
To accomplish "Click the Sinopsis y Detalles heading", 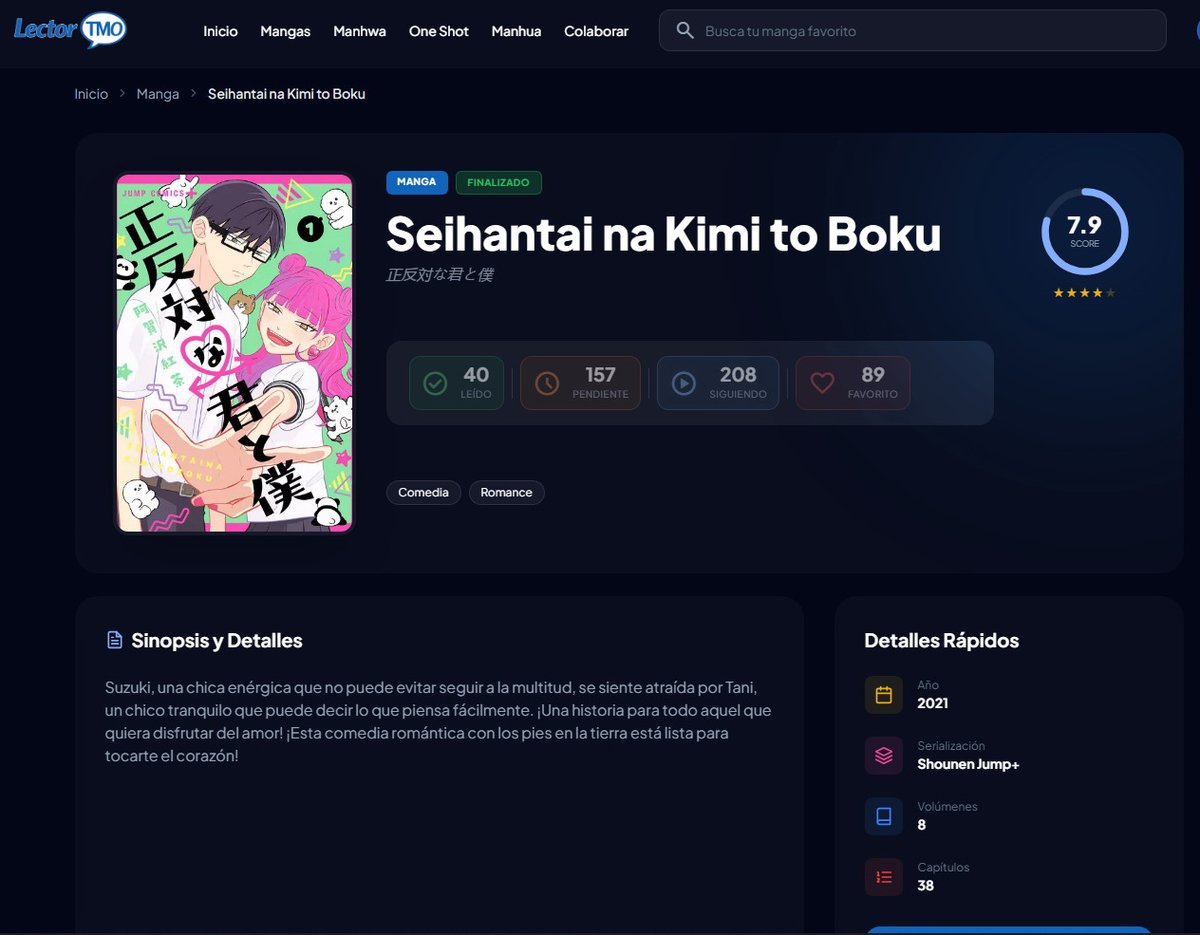I will 217,640.
